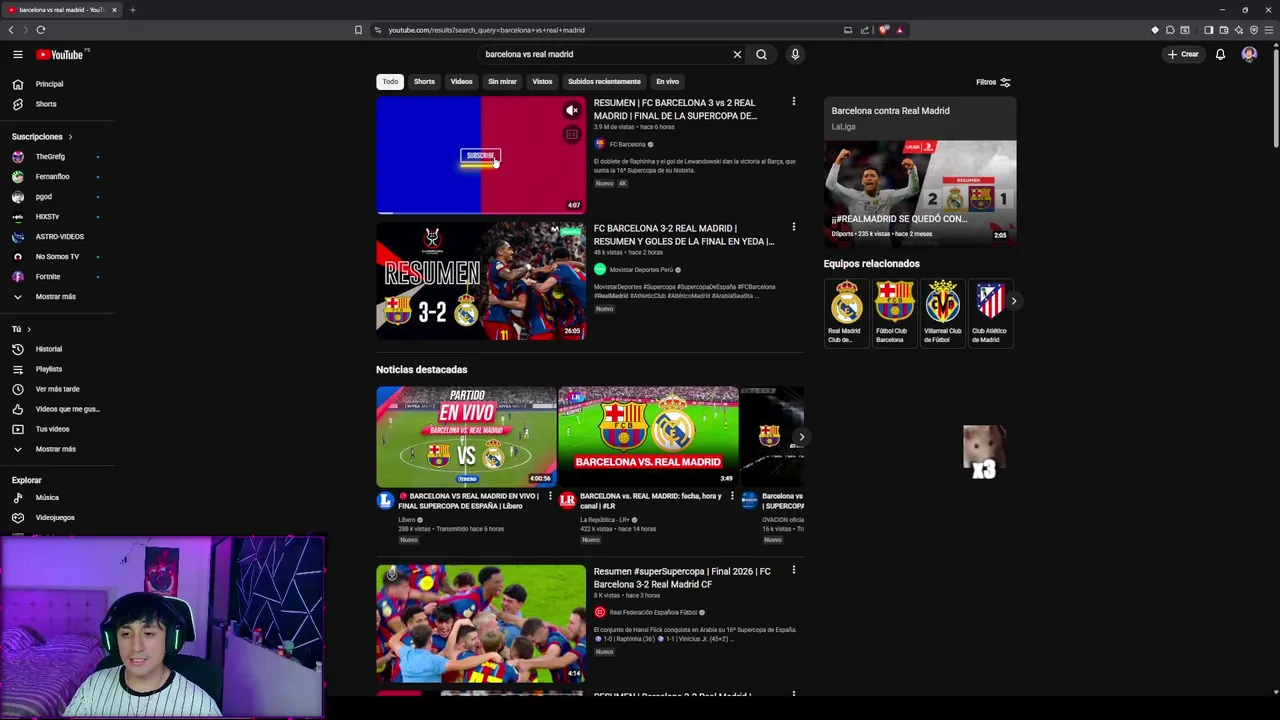The image size is (1280, 720).
Task: Open the Suscripciones section chevron
Action: 70,137
